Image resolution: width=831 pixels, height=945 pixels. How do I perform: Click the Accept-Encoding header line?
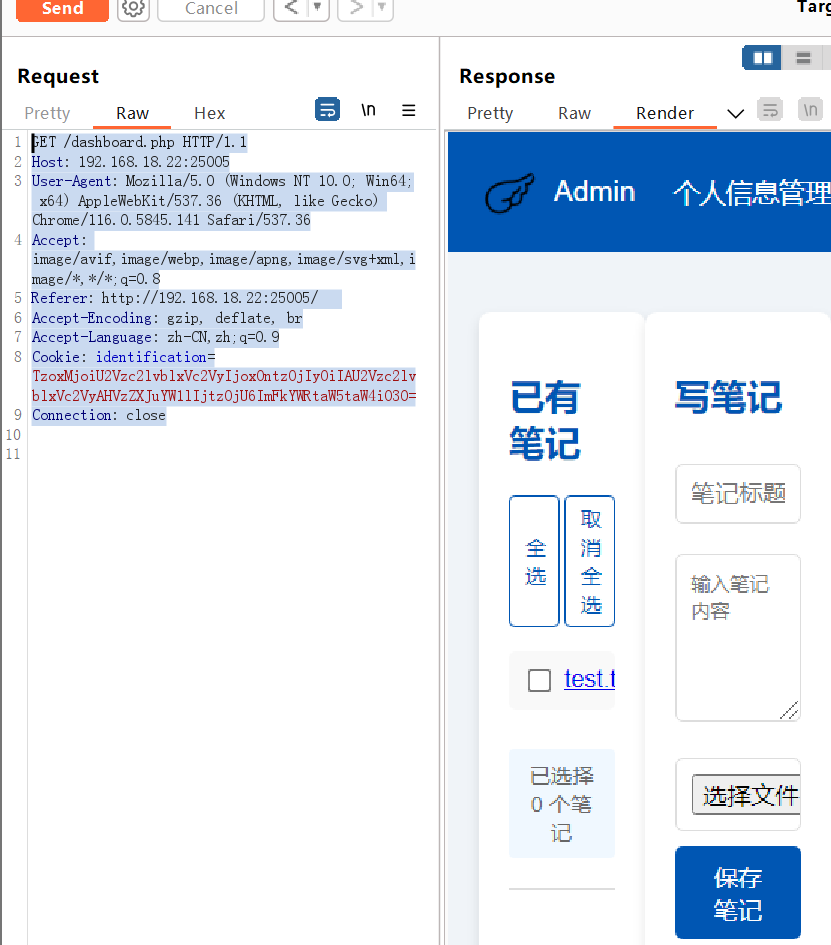pos(167,318)
